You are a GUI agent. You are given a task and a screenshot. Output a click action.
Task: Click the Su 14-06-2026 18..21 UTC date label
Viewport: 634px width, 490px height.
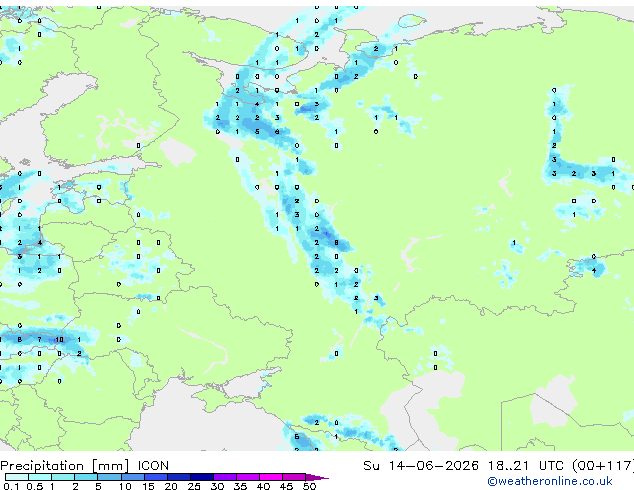(465, 466)
